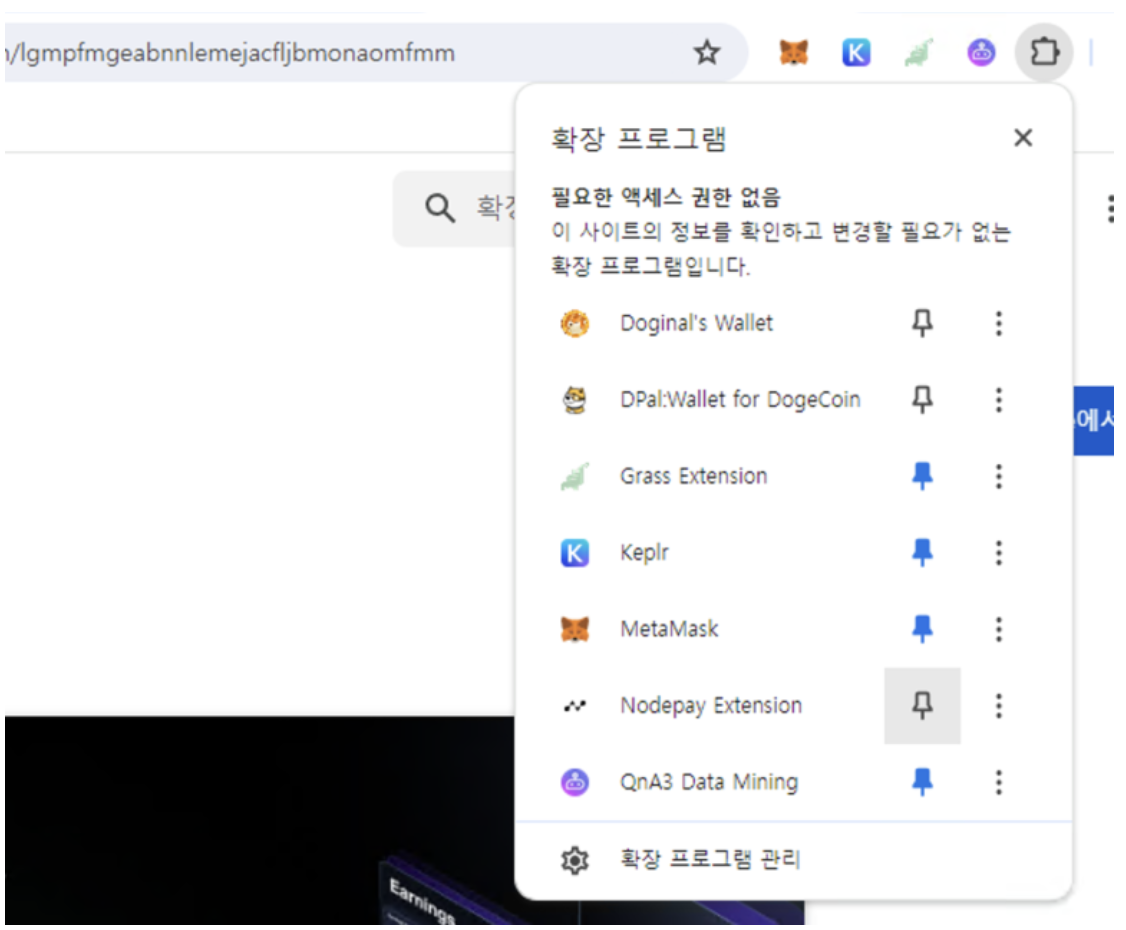
Task: Toggle the extensions puzzle piece button
Action: pyautogui.click(x=1044, y=52)
